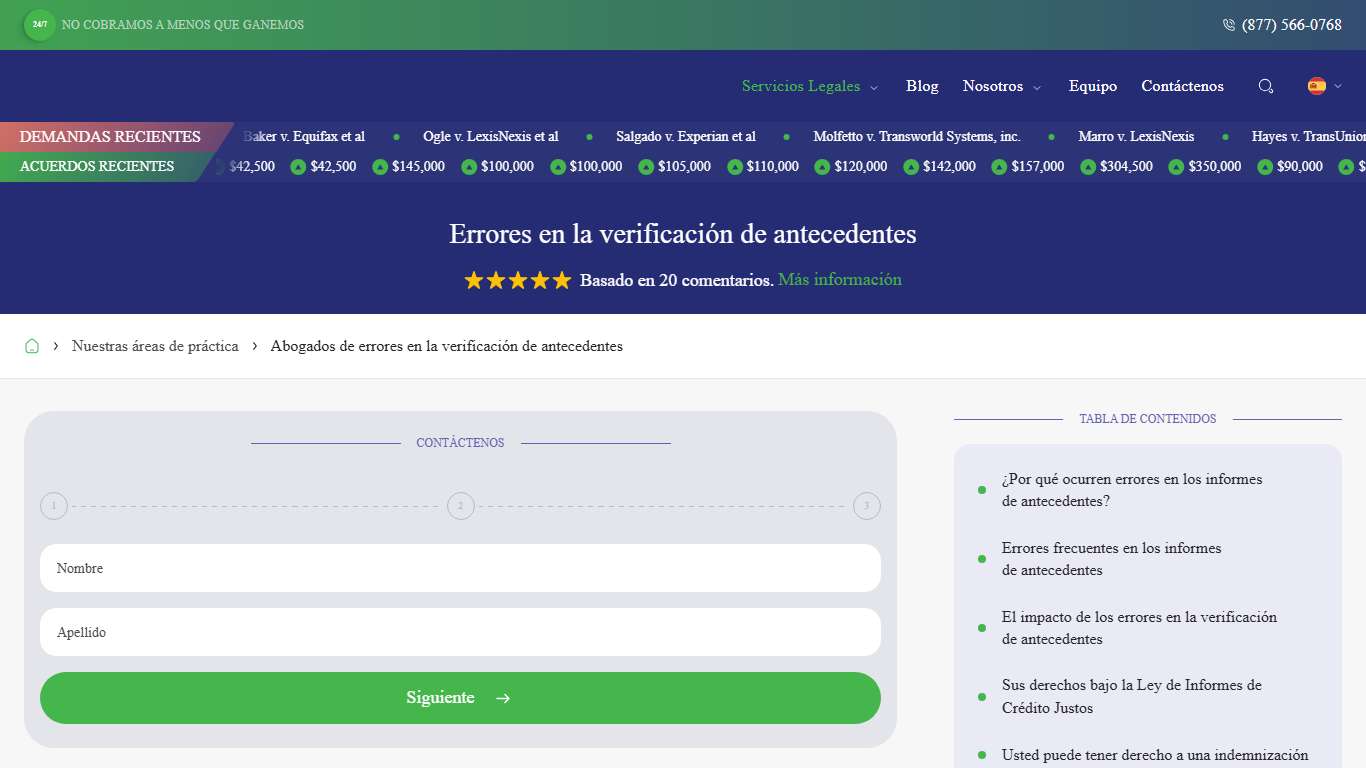This screenshot has height=768, width=1366.
Task: Click the contents link about Ley de Informes de Crédito Justos
Action: click(1131, 696)
